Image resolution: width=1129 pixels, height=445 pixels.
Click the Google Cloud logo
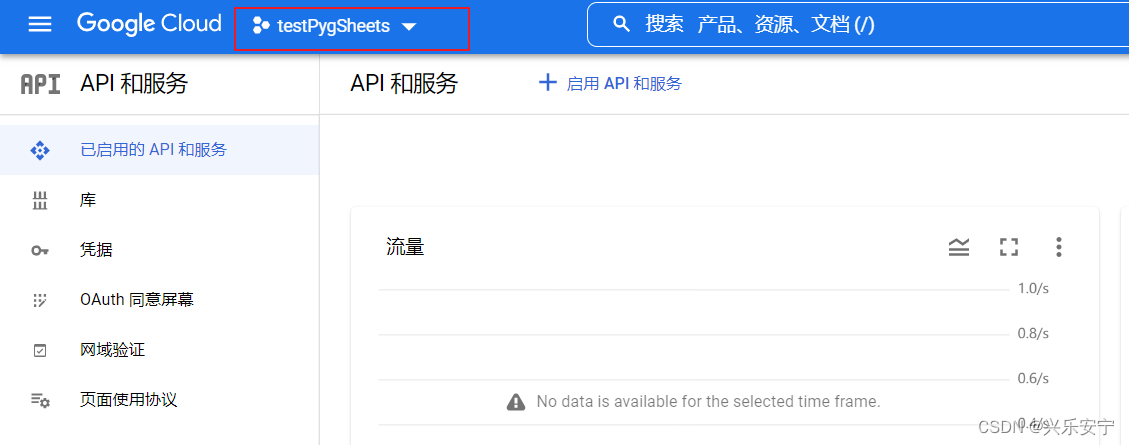tap(149, 24)
